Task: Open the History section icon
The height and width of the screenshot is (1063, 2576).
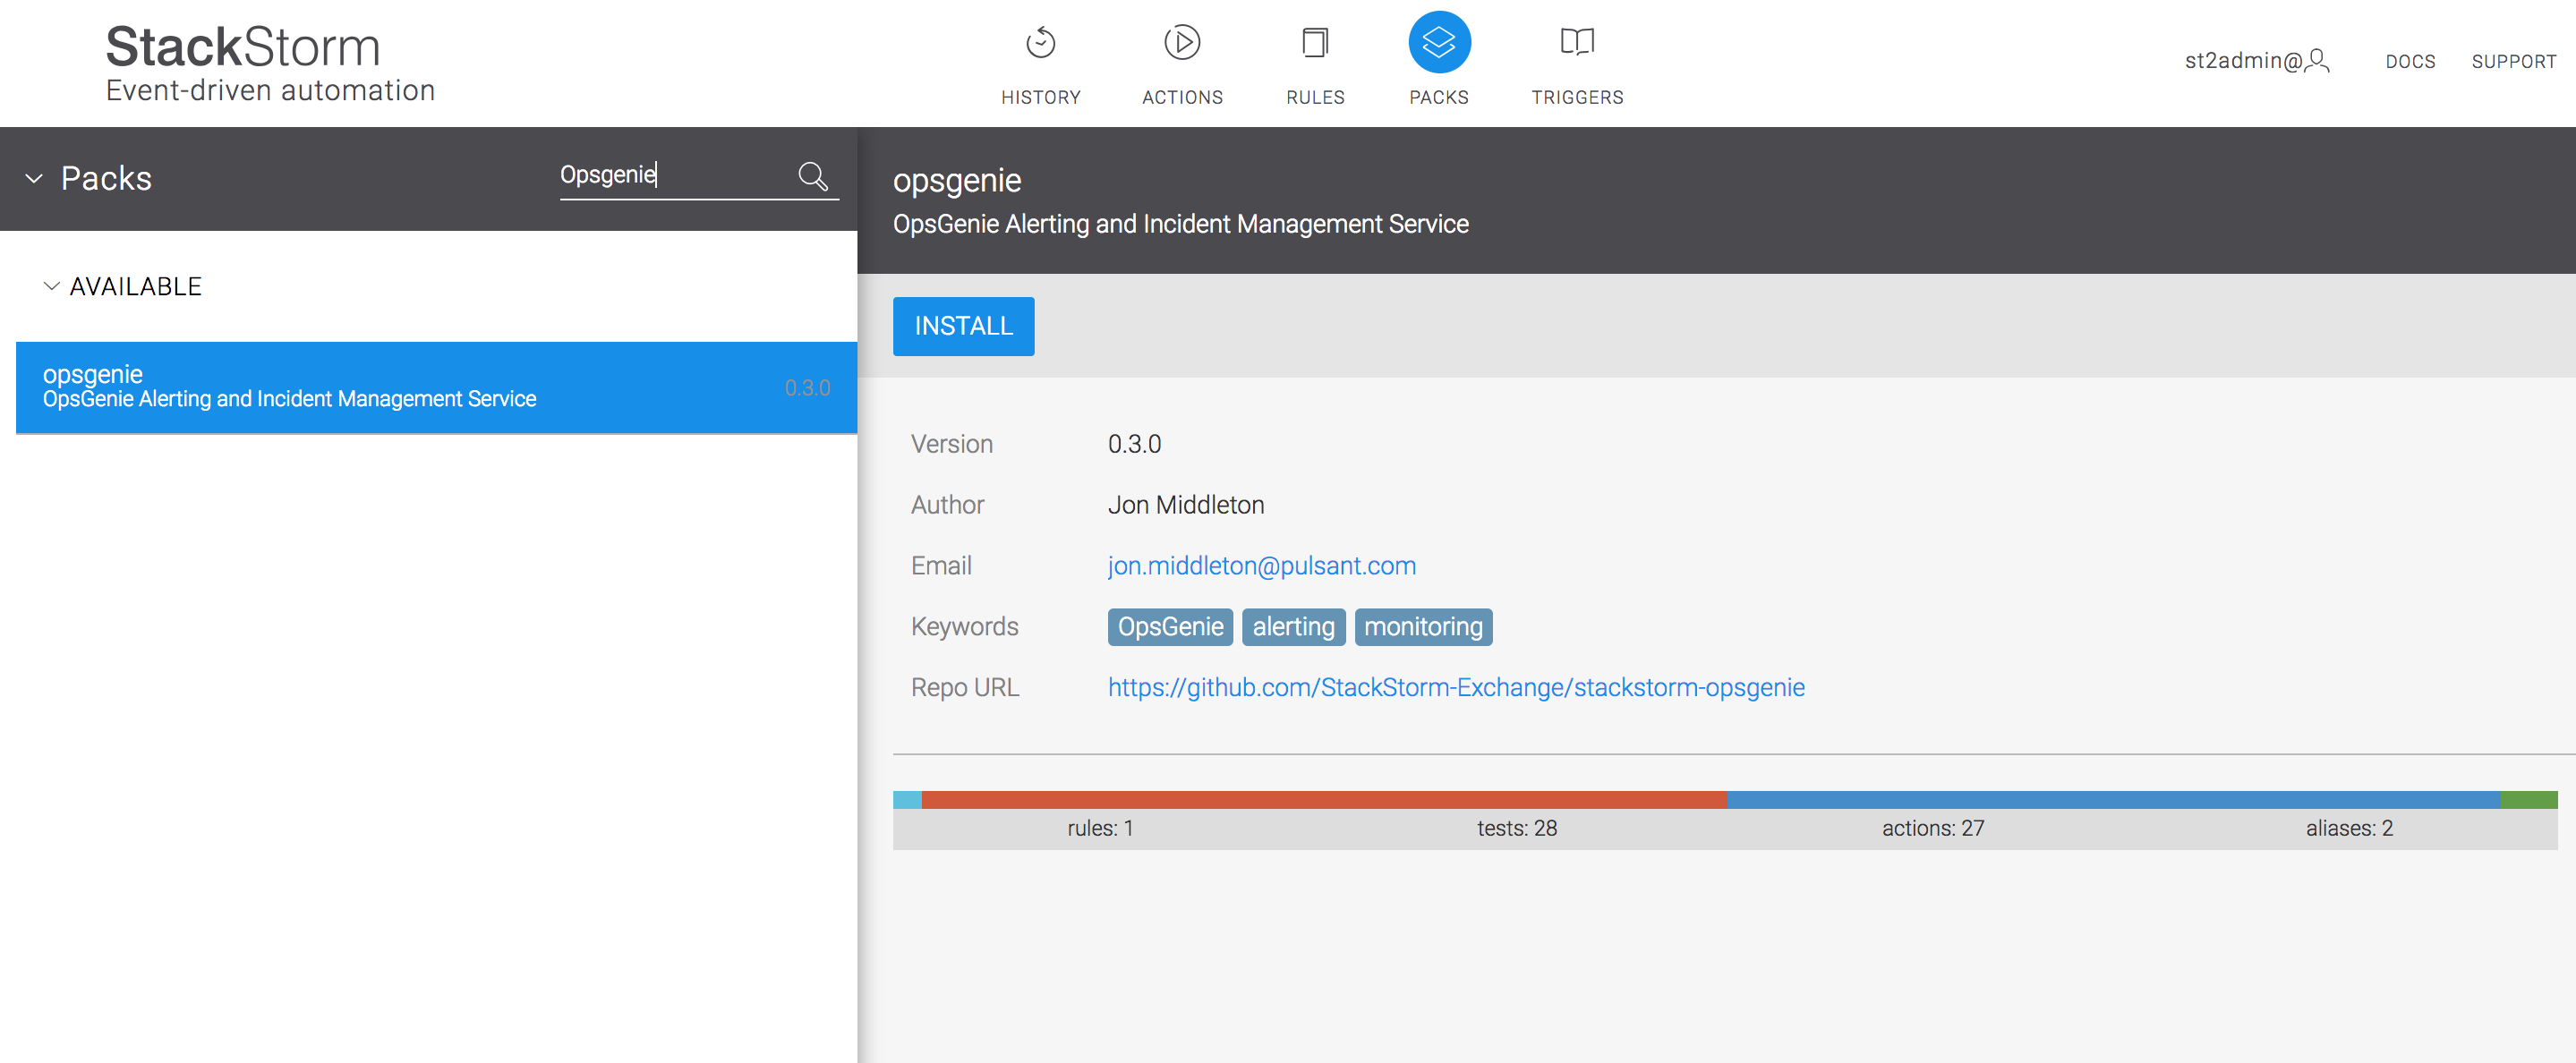Action: tap(1040, 43)
